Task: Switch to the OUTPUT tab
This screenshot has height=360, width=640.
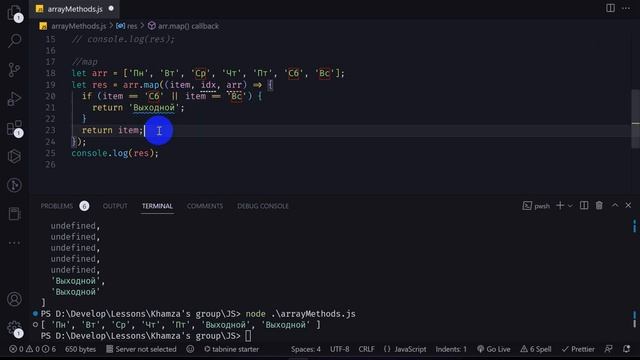Action: 115,206
